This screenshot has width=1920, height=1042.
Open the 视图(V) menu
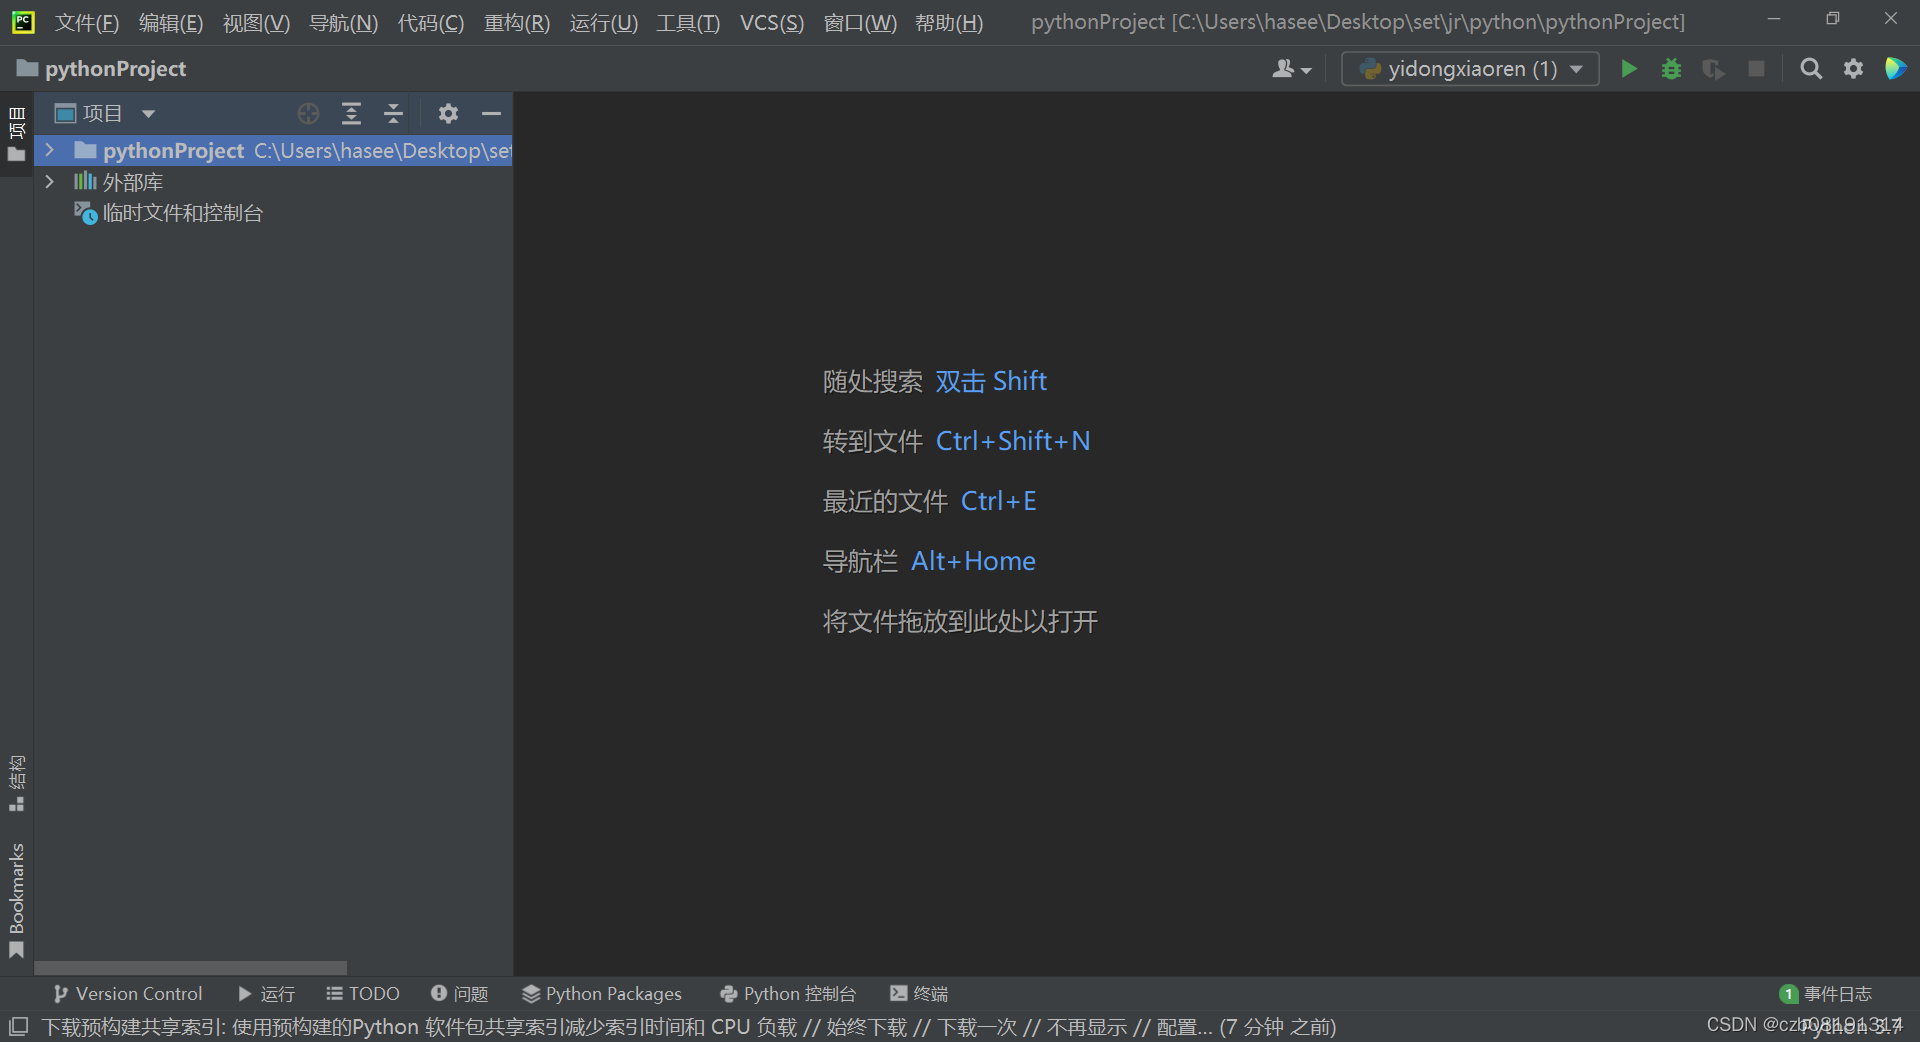click(x=256, y=22)
